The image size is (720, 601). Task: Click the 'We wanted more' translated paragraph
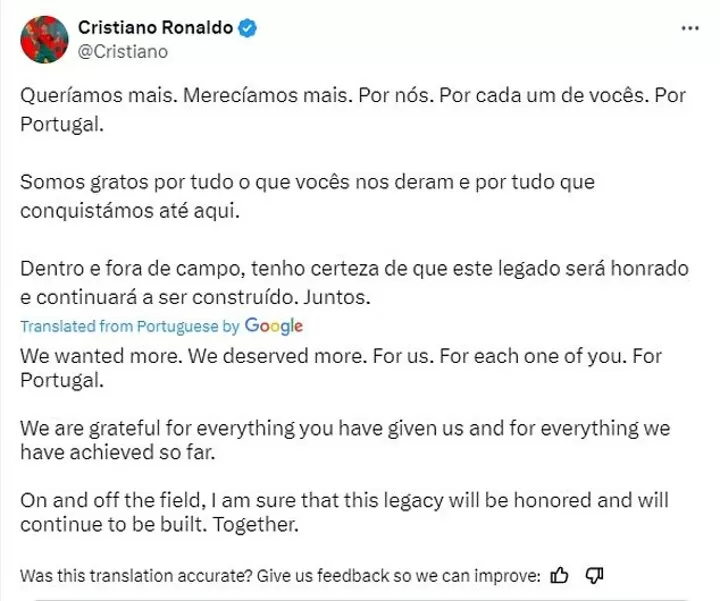click(x=341, y=368)
